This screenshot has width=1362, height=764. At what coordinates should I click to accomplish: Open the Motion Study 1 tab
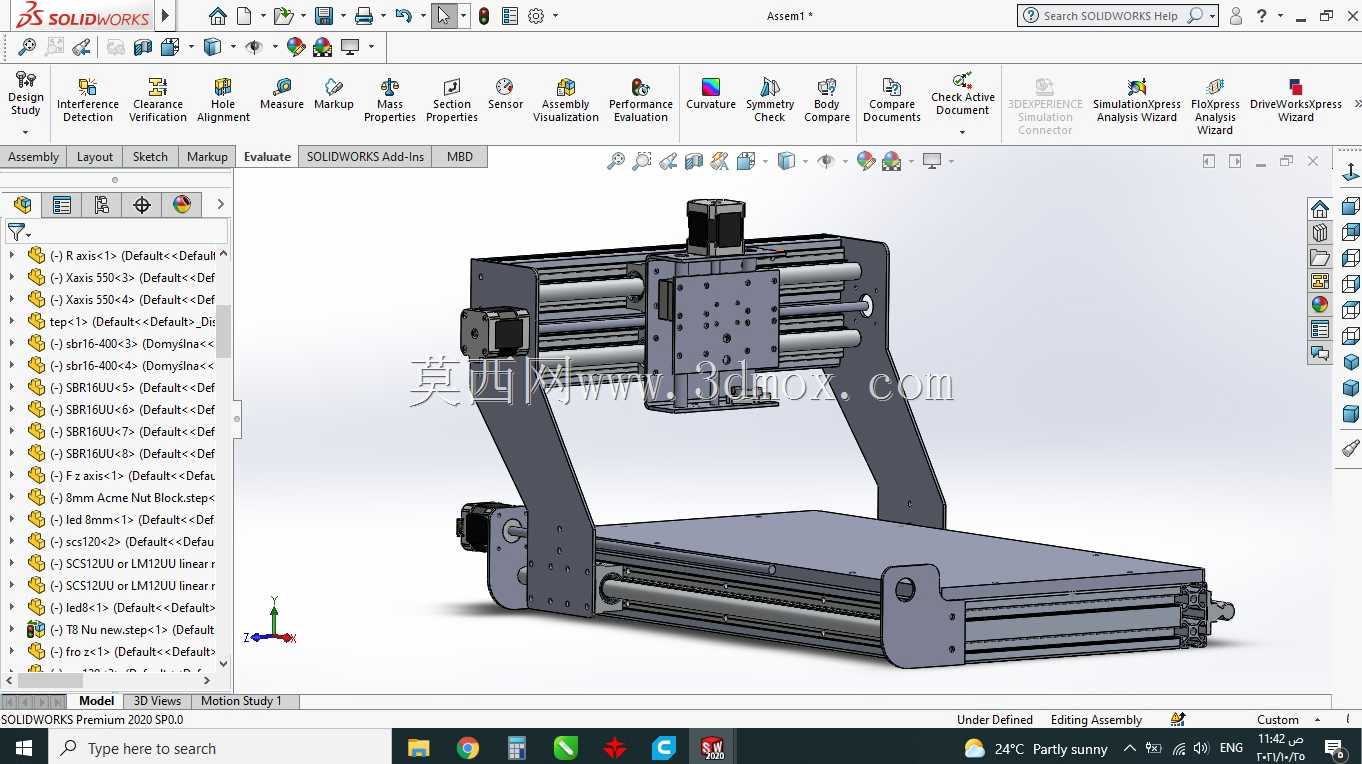pyautogui.click(x=241, y=701)
